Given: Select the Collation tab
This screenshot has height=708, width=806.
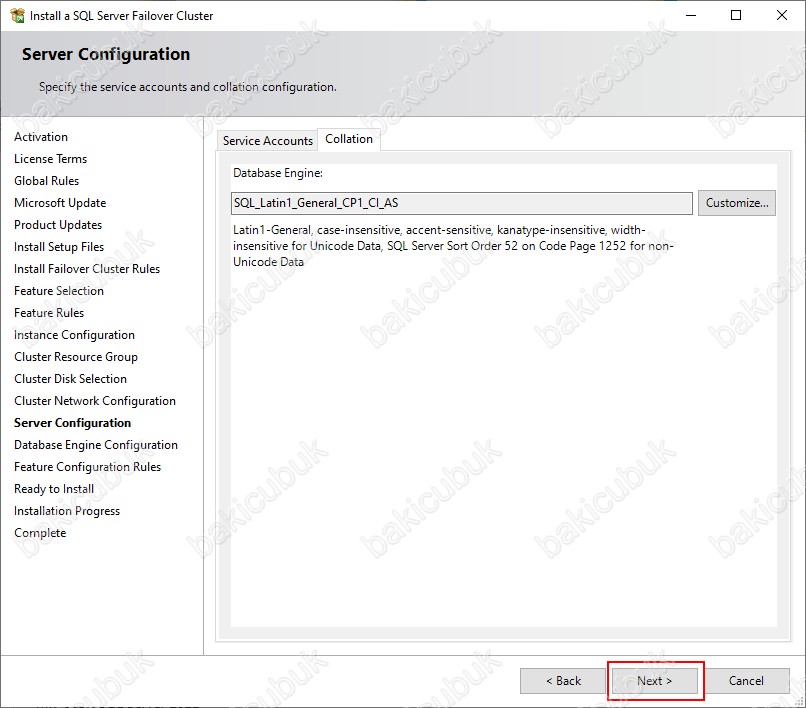Looking at the screenshot, I should click(349, 139).
